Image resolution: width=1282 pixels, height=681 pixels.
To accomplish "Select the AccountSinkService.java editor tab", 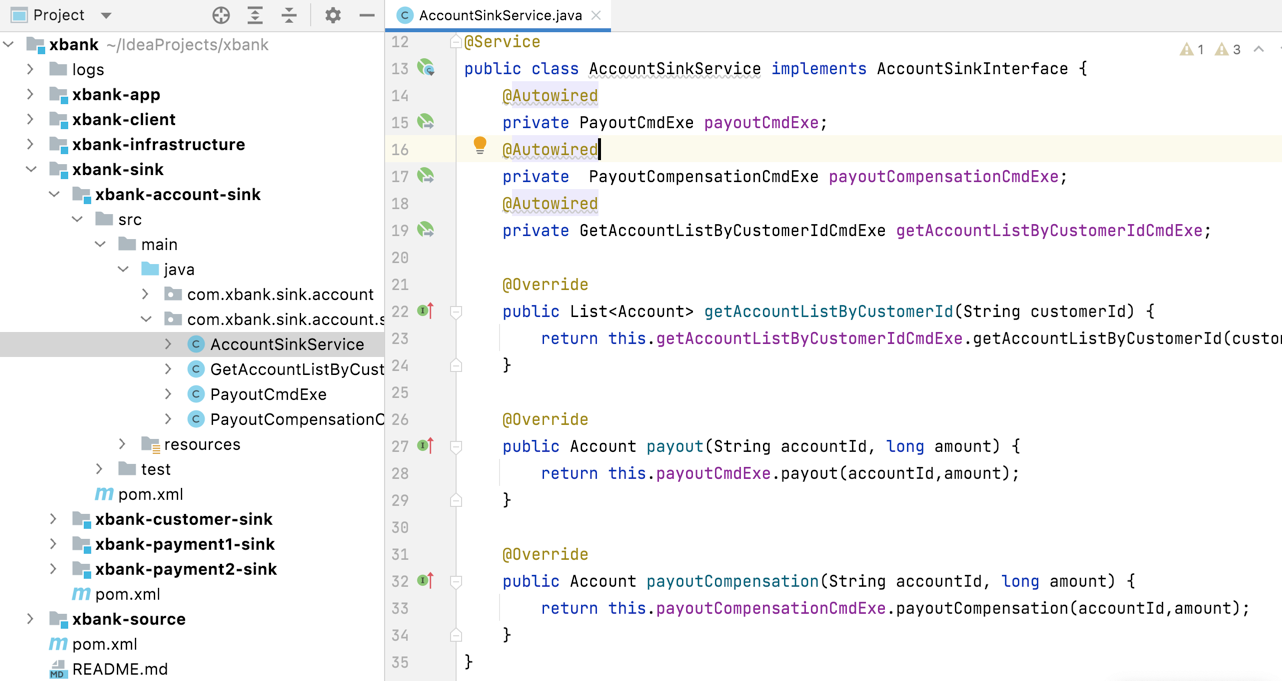I will coord(499,15).
